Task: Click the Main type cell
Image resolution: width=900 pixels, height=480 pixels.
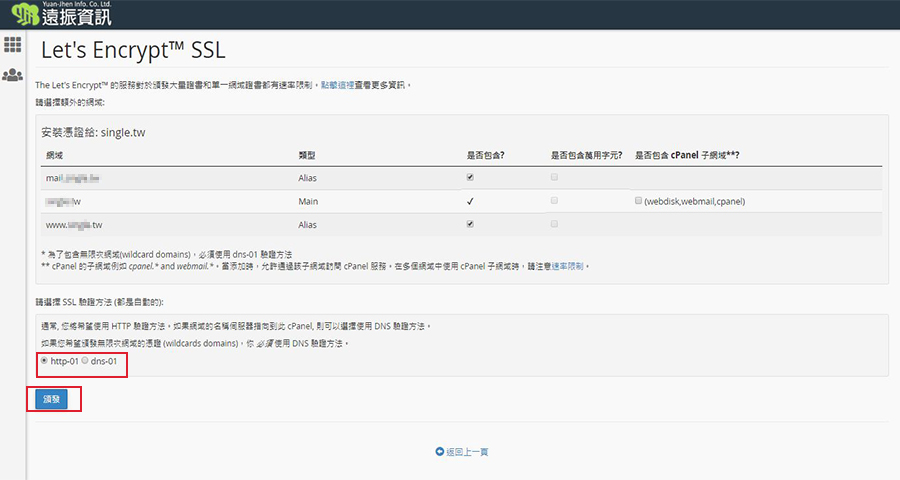Action: click(308, 202)
